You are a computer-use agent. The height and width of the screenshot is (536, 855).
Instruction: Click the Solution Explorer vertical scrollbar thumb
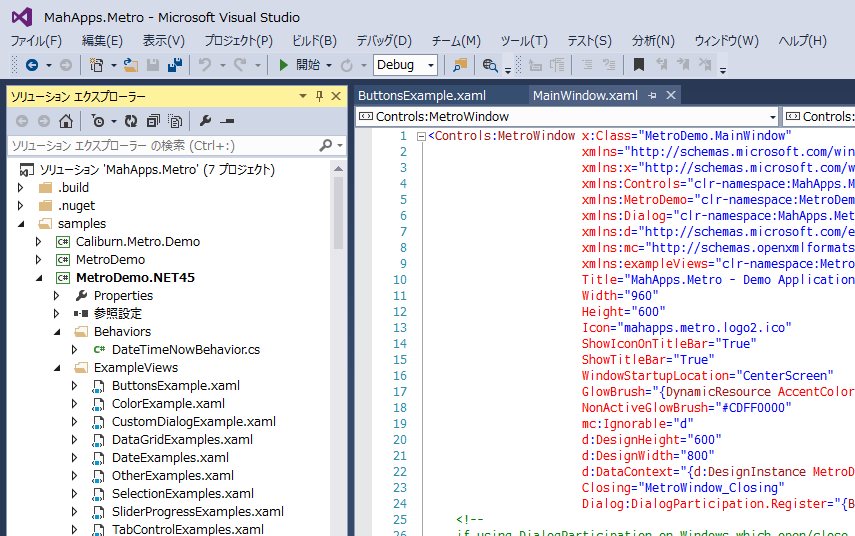pyautogui.click(x=338, y=213)
